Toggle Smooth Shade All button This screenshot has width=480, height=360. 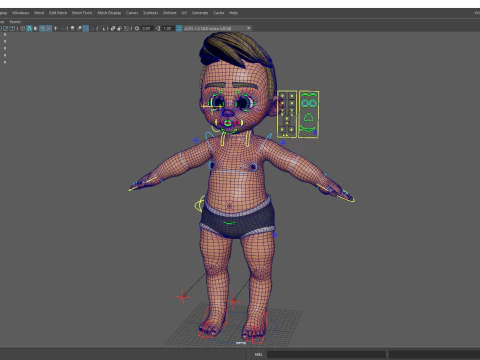pyautogui.click(x=29, y=28)
